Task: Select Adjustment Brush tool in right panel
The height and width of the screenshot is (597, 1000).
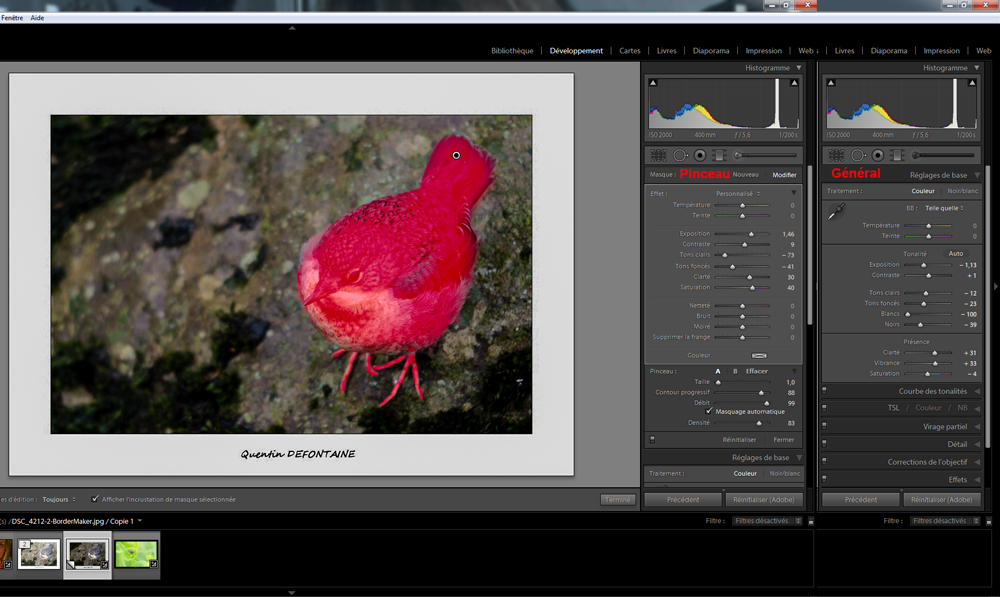Action: [x=943, y=155]
